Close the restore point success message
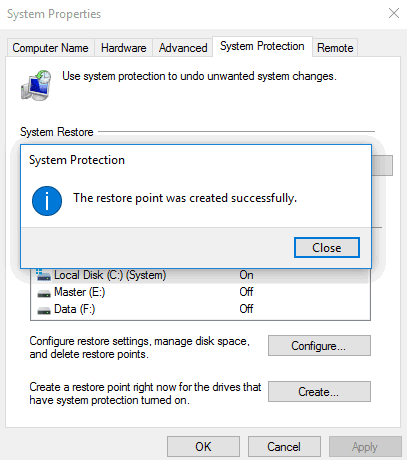This screenshot has height=460, width=407. pos(327,248)
